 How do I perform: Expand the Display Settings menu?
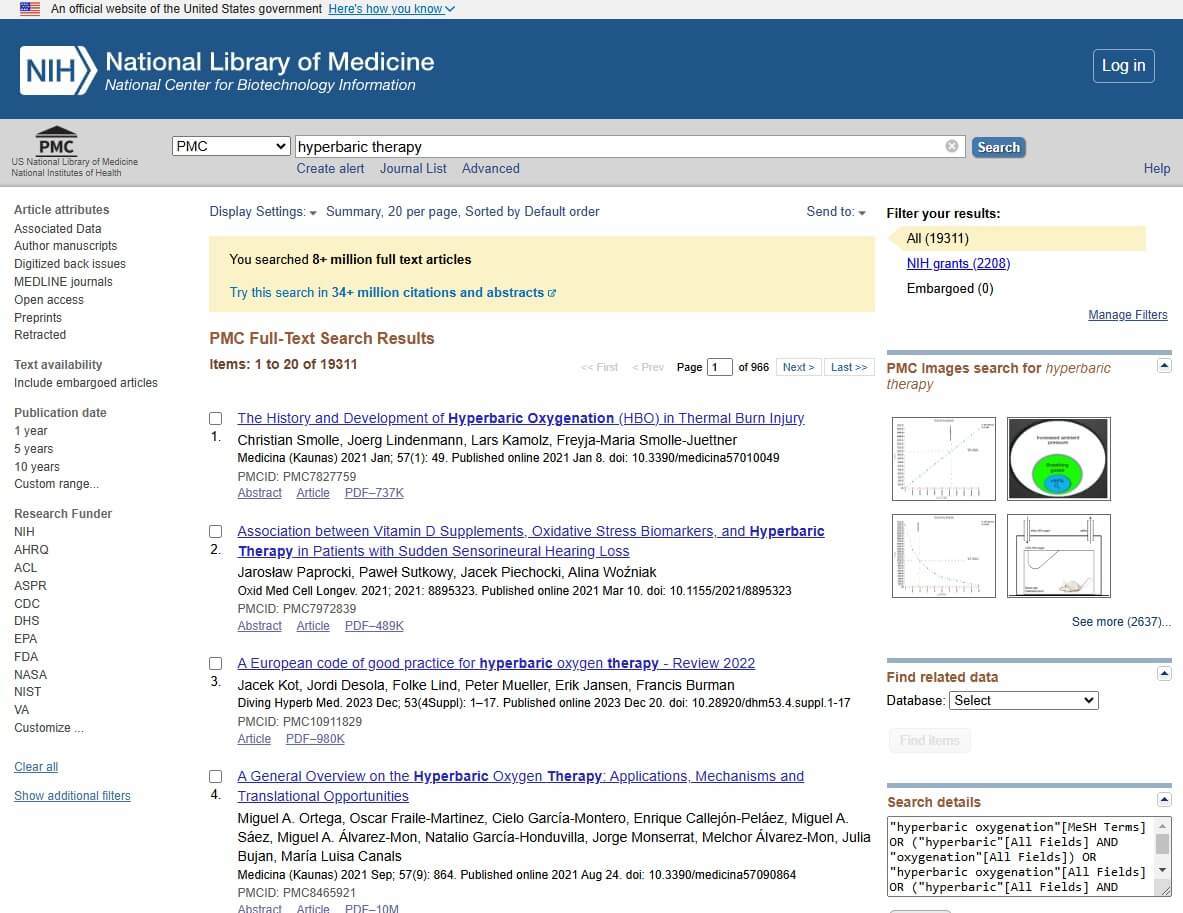point(262,212)
